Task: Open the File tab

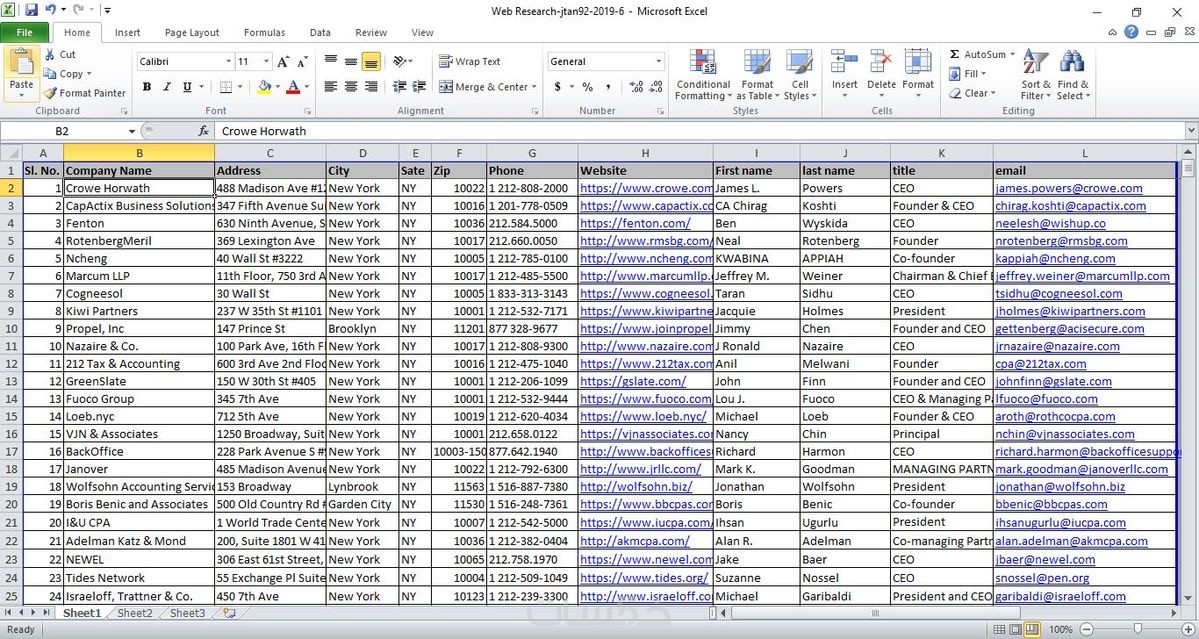Action: (24, 33)
